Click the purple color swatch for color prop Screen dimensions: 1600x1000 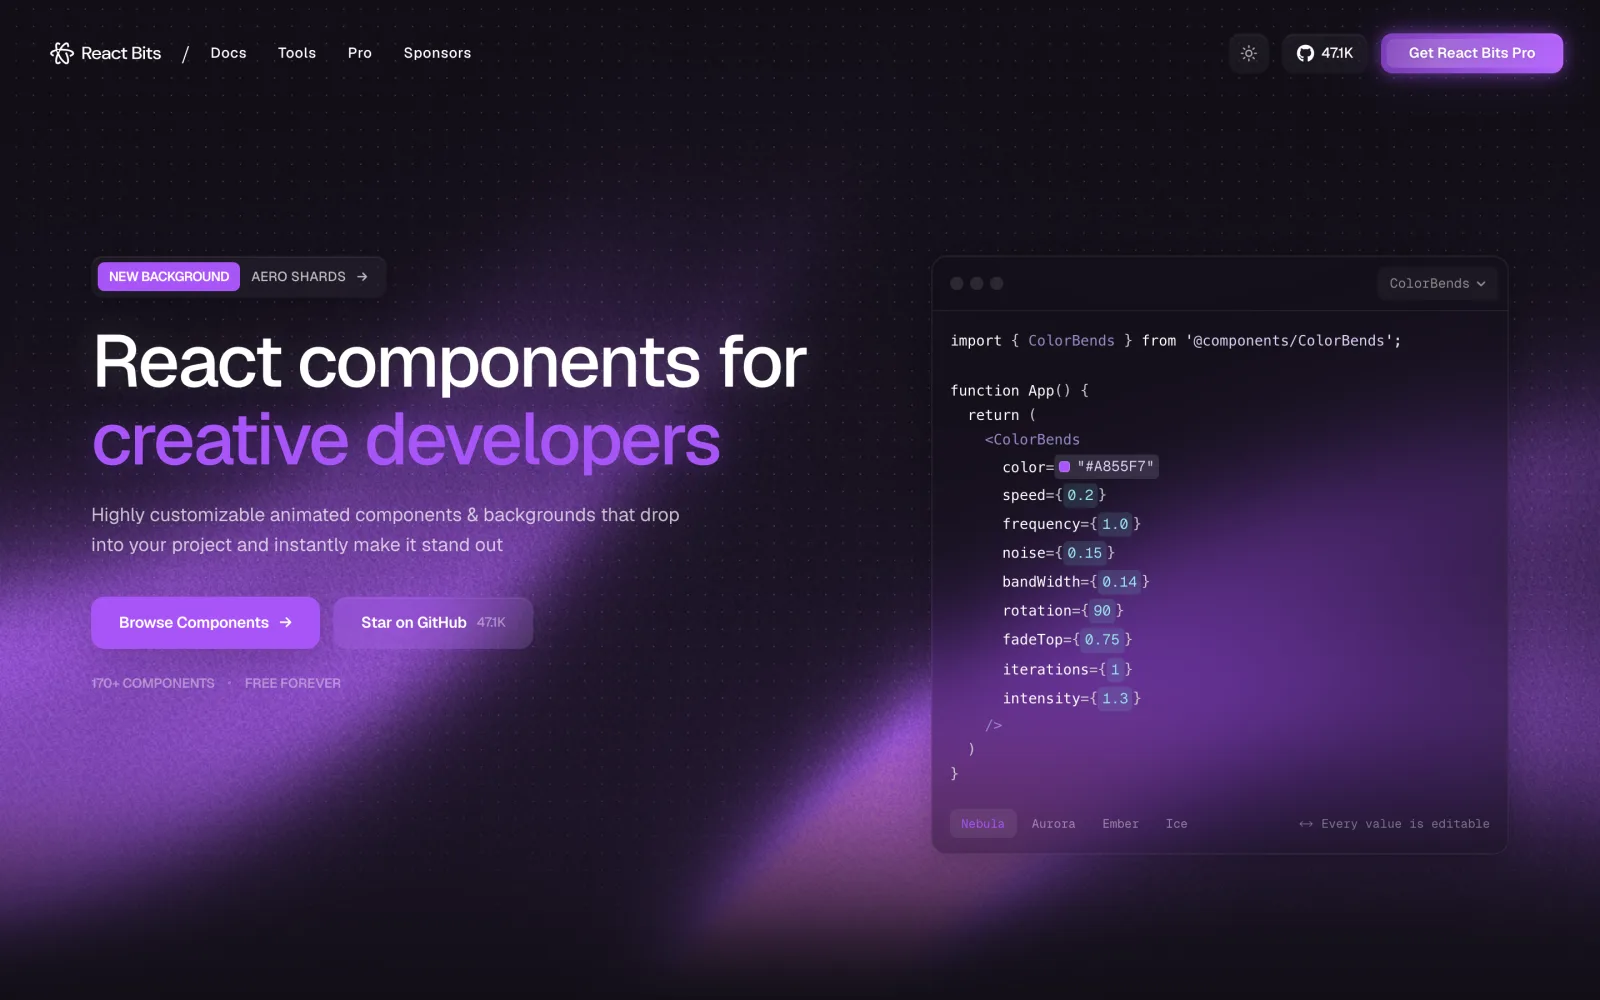pos(1064,467)
